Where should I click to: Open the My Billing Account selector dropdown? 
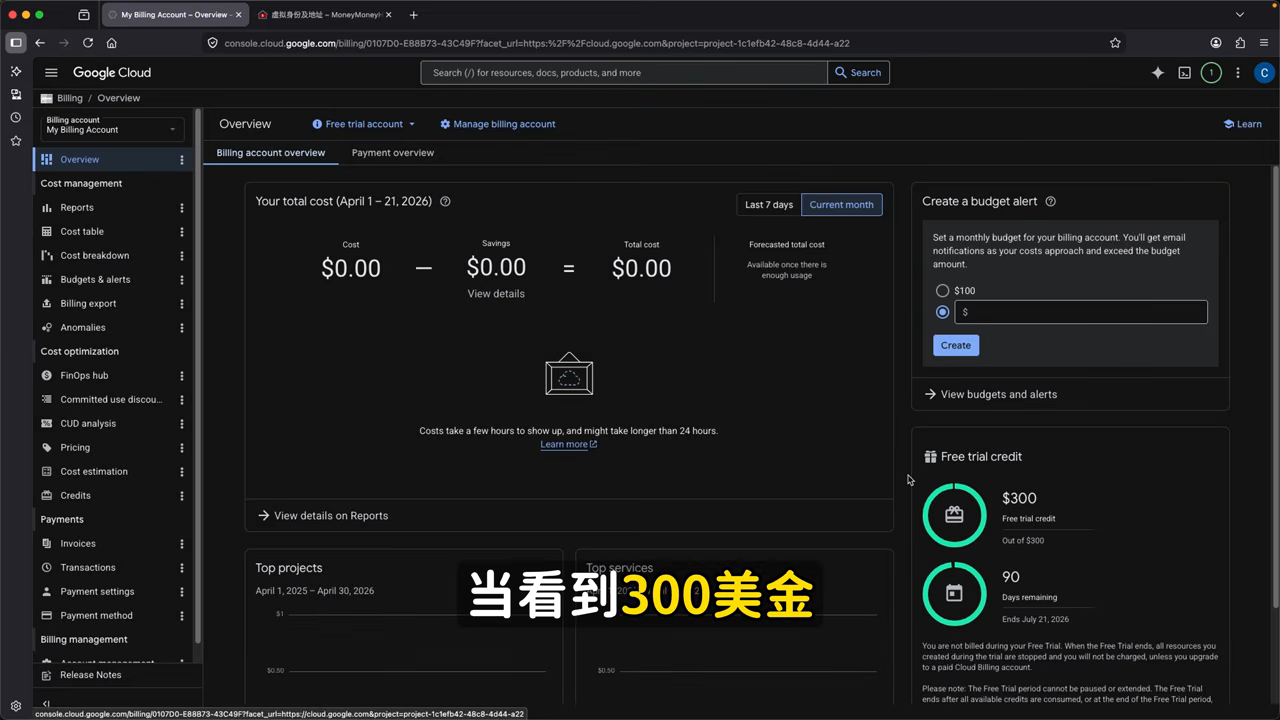pyautogui.click(x=112, y=129)
